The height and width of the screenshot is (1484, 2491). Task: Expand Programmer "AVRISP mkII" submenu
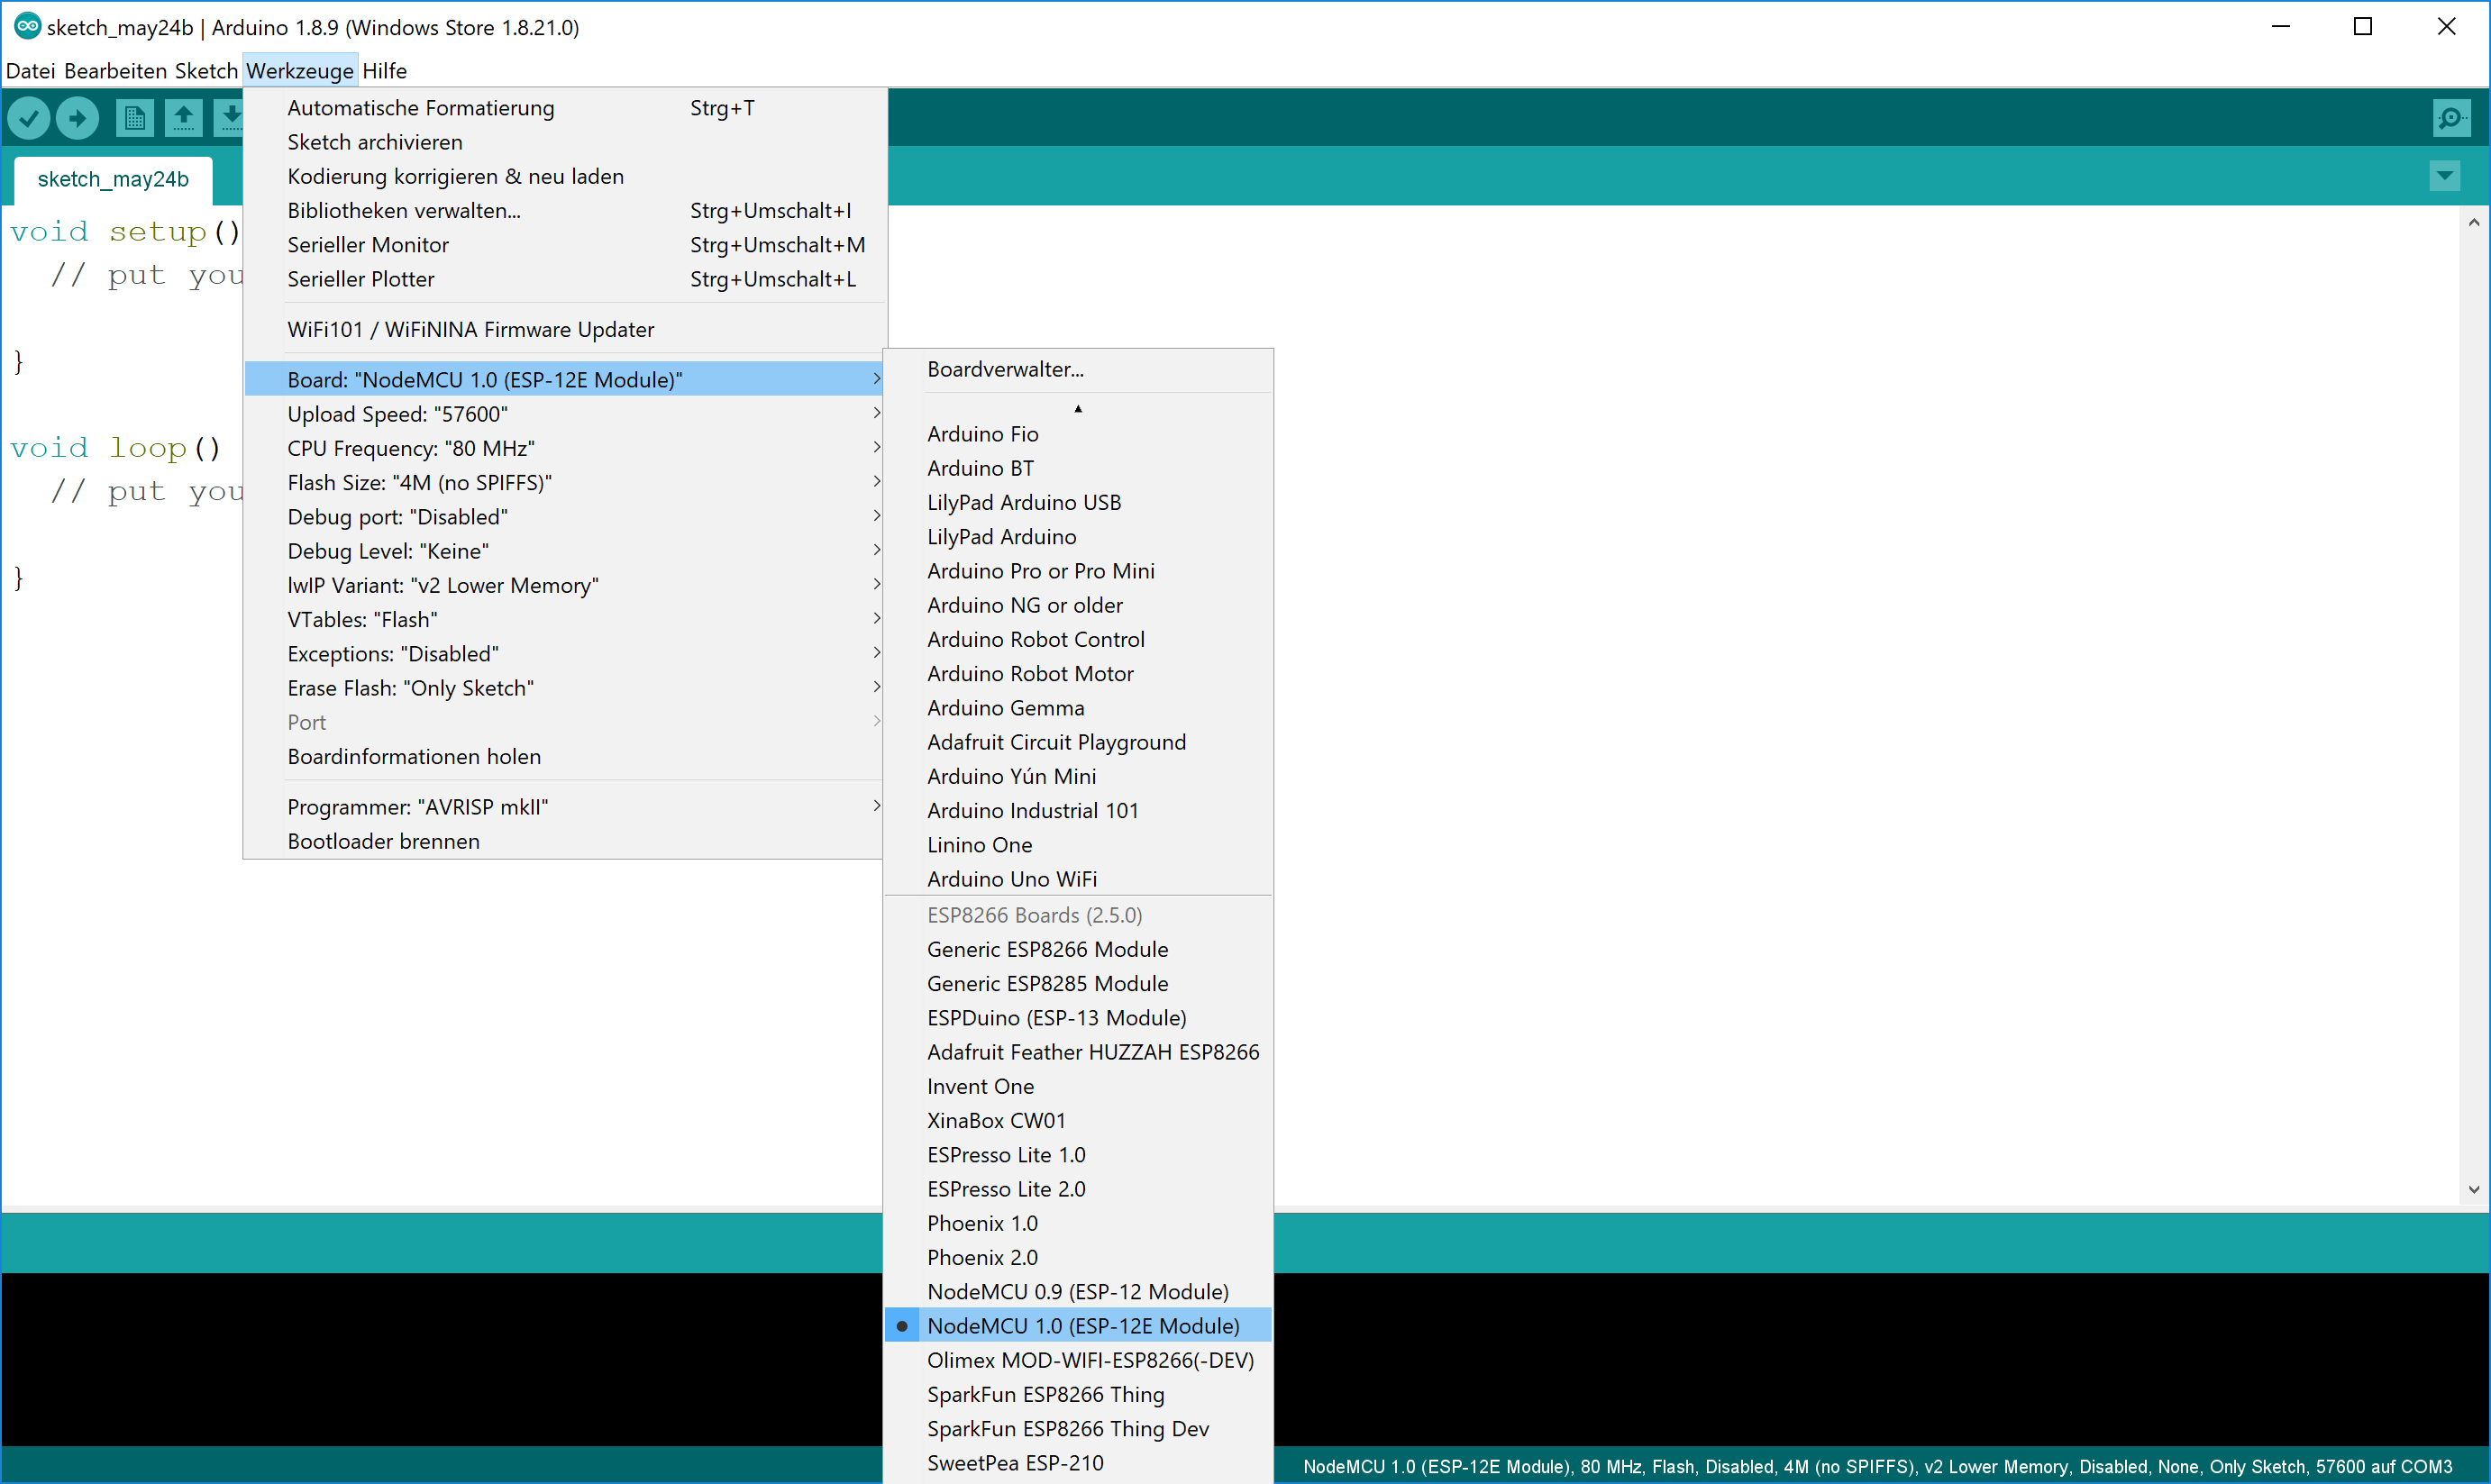point(565,806)
